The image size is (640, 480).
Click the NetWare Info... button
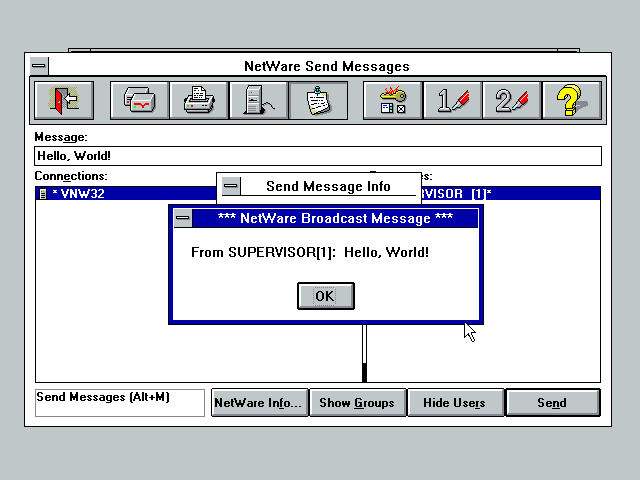(260, 403)
